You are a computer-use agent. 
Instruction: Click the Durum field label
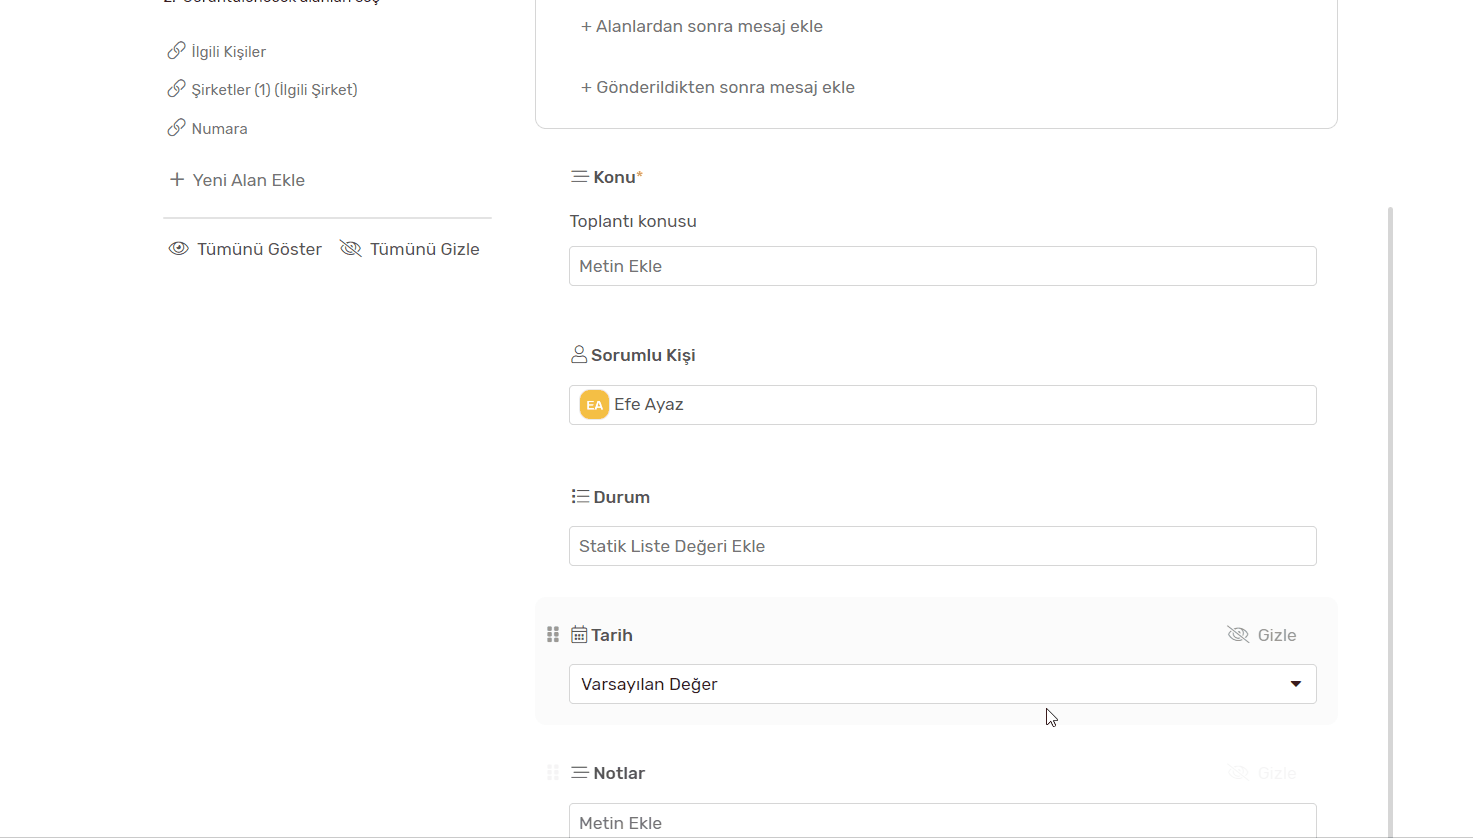click(621, 497)
